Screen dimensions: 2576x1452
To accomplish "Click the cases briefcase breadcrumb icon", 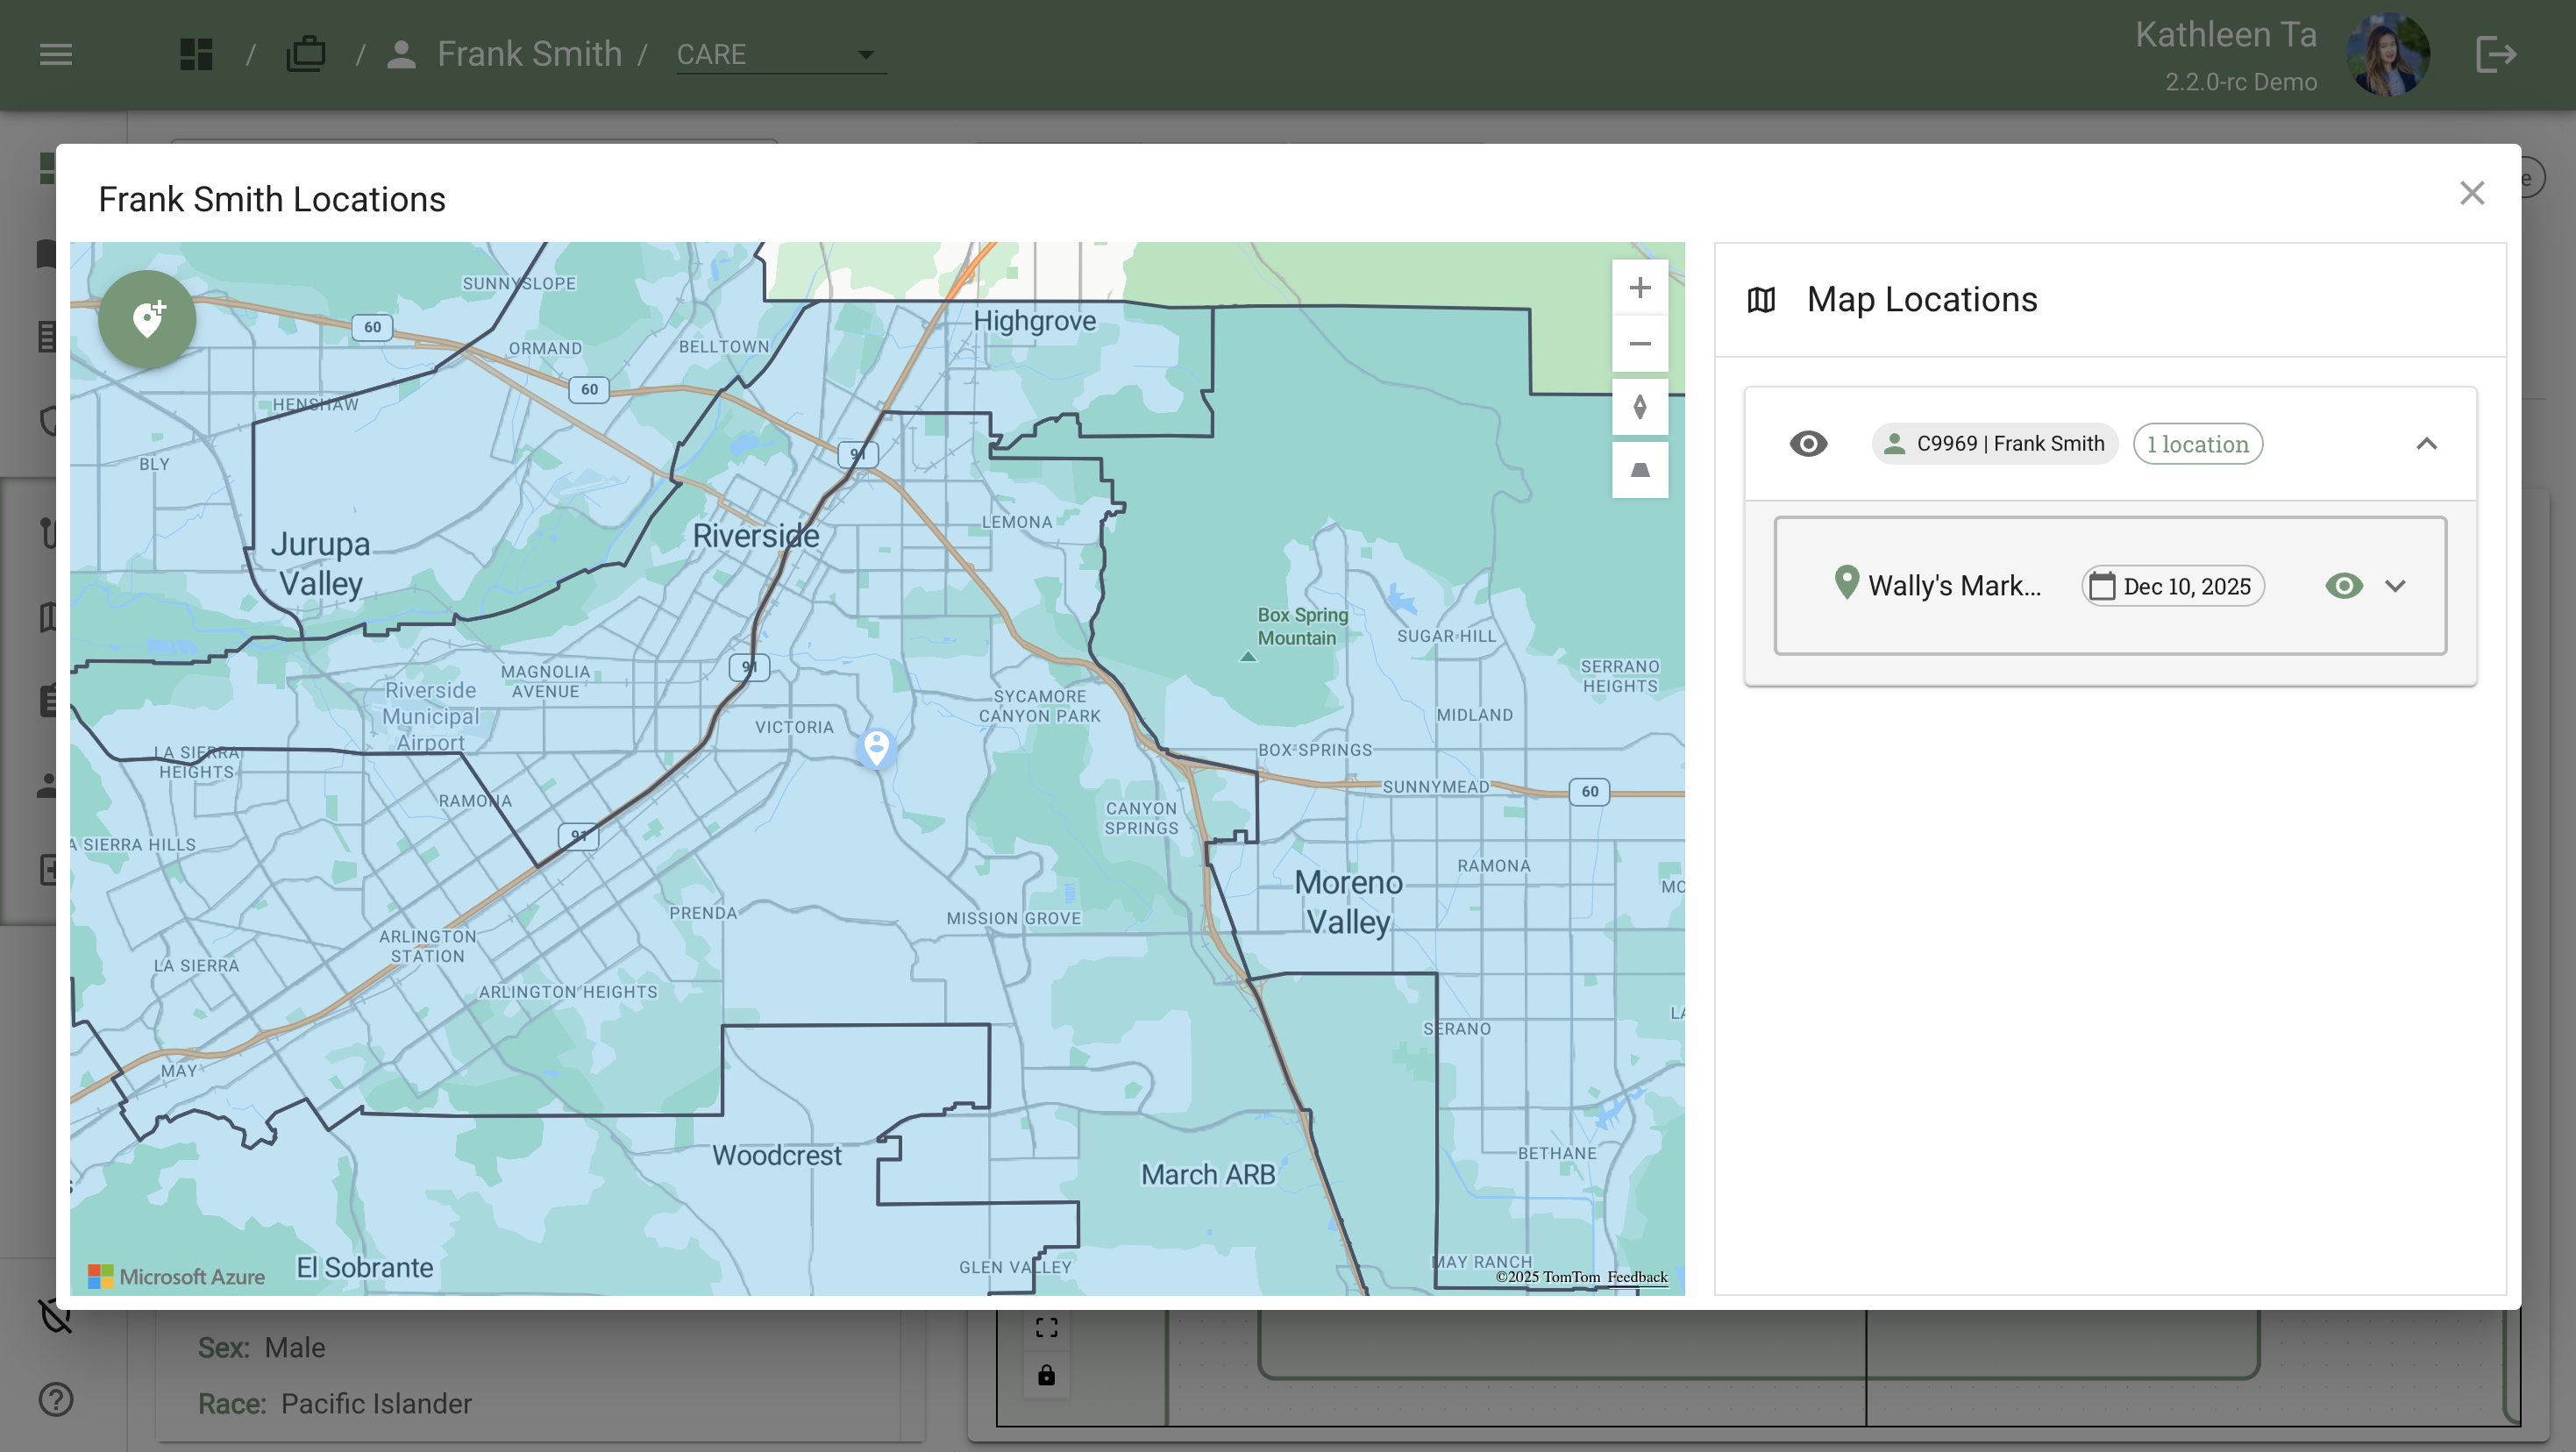I will click(306, 54).
